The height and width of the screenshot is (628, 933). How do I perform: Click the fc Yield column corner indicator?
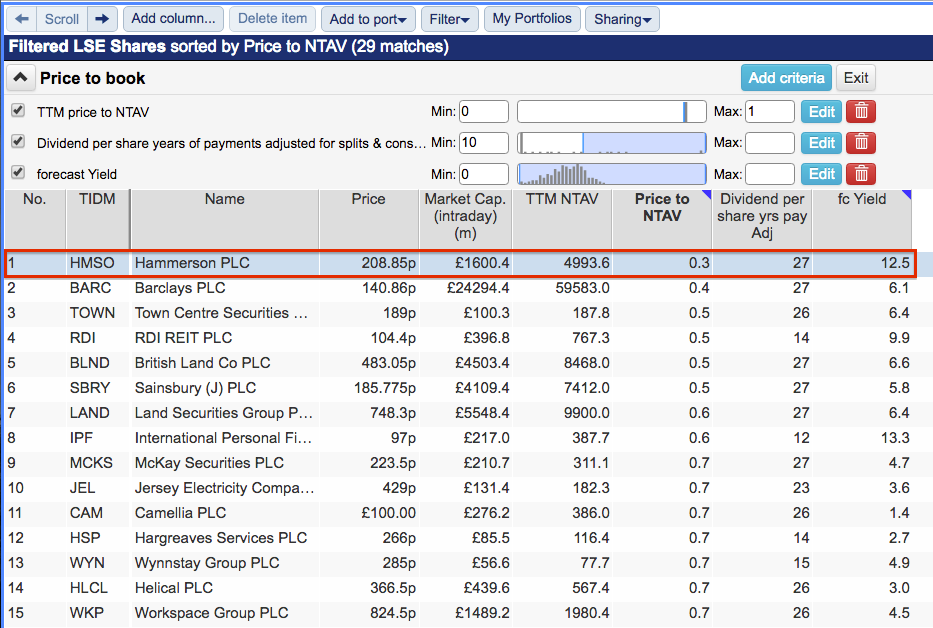(906, 194)
